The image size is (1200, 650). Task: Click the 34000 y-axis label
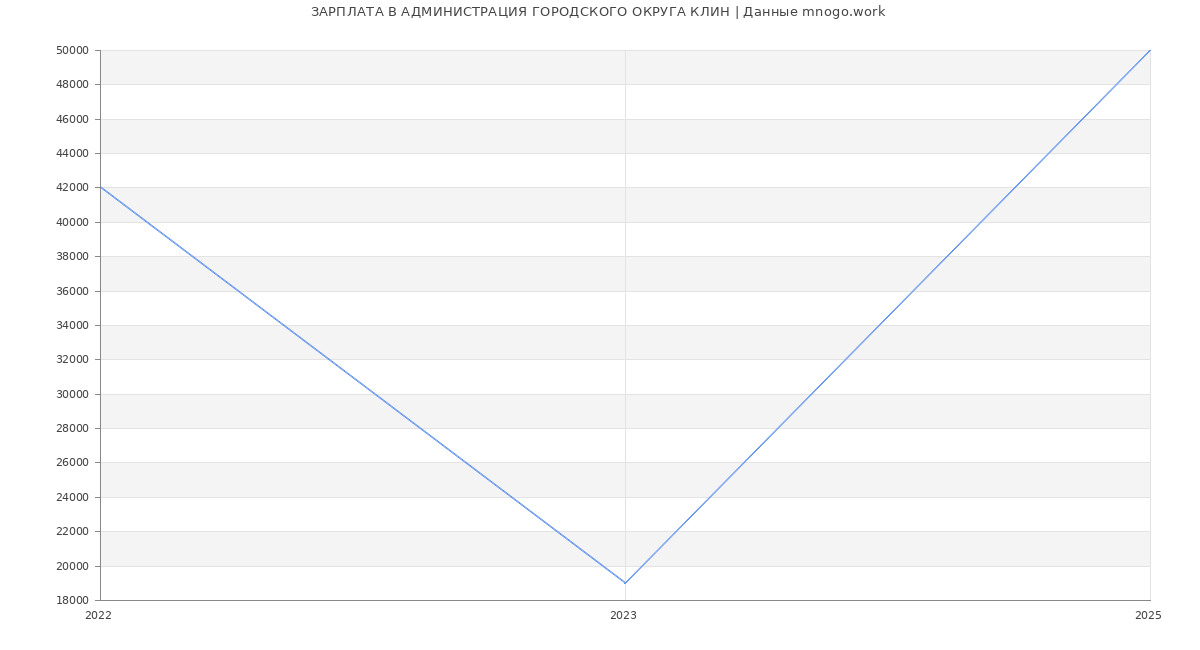(73, 325)
